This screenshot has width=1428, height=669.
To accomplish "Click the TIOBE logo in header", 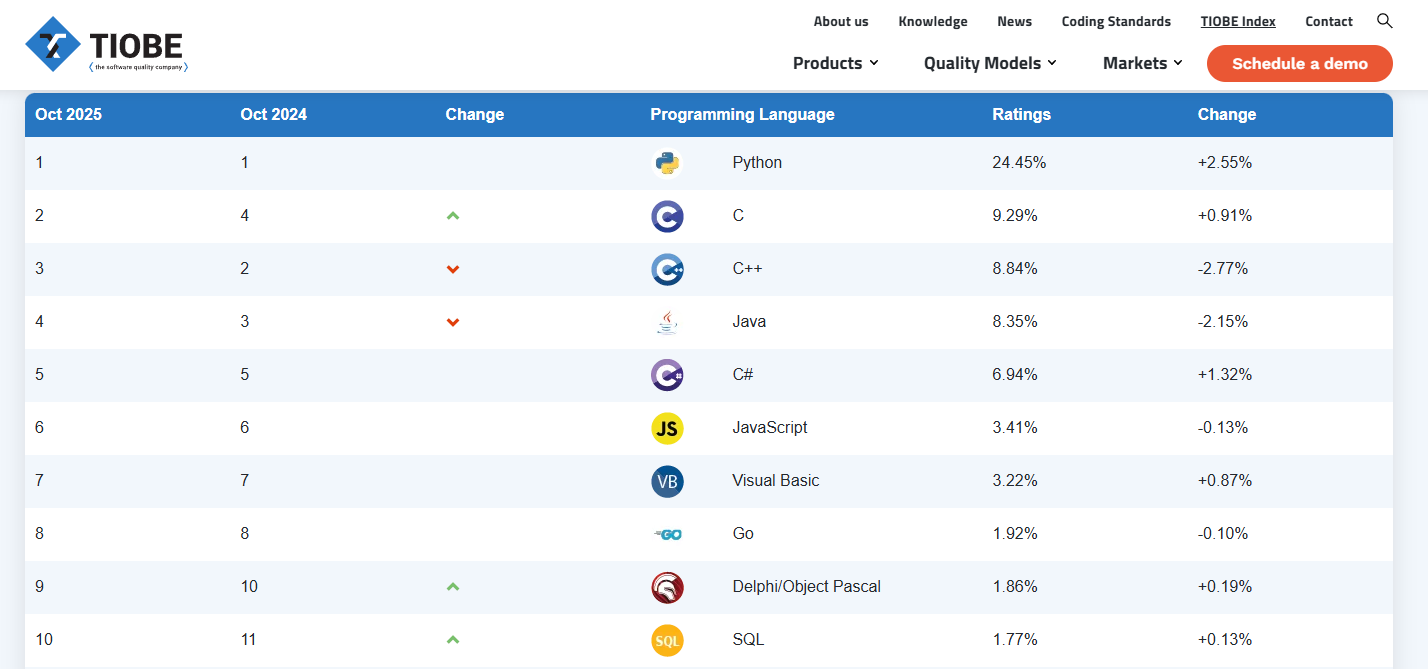I will 106,46.
